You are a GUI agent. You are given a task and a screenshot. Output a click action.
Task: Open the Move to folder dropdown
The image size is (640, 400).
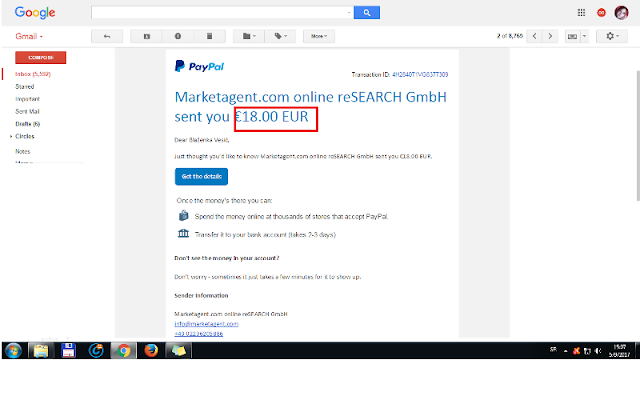tap(249, 36)
